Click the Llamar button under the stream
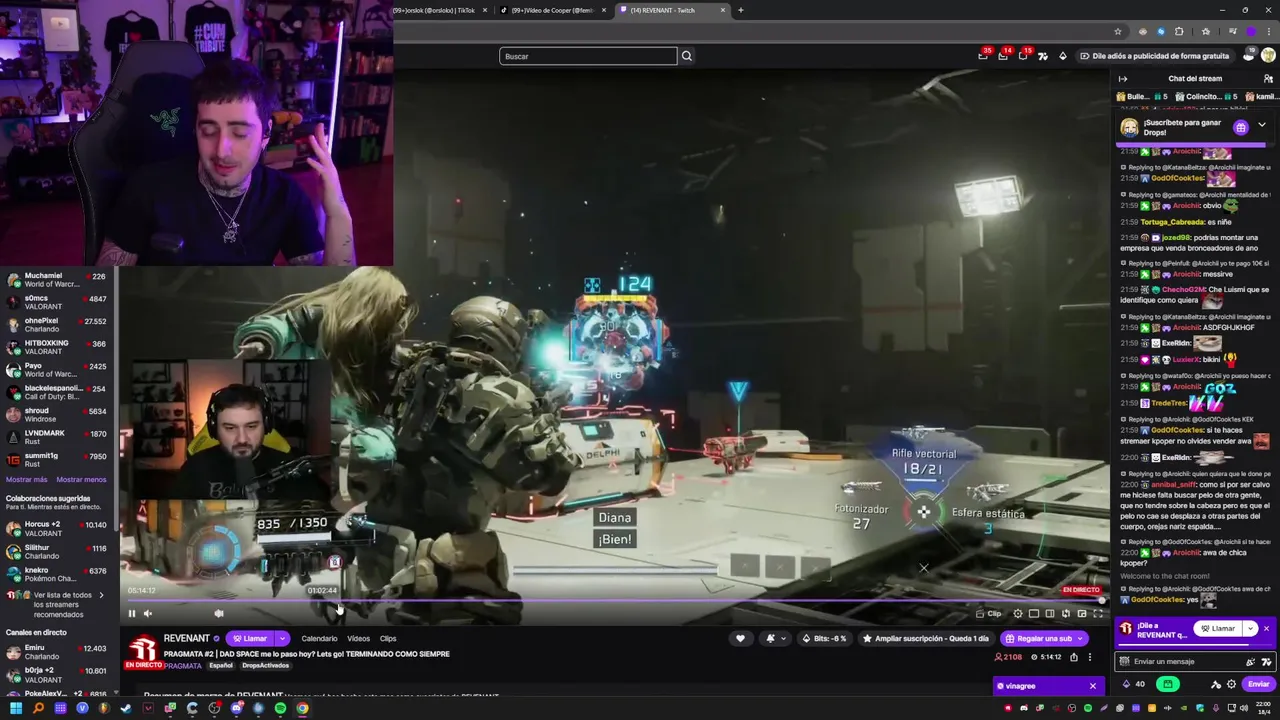Viewport: 1280px width, 720px height. pyautogui.click(x=250, y=638)
